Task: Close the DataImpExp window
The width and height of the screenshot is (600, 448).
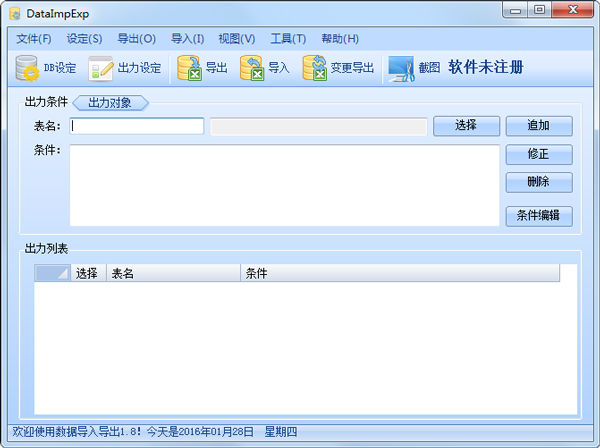Action: pos(572,10)
